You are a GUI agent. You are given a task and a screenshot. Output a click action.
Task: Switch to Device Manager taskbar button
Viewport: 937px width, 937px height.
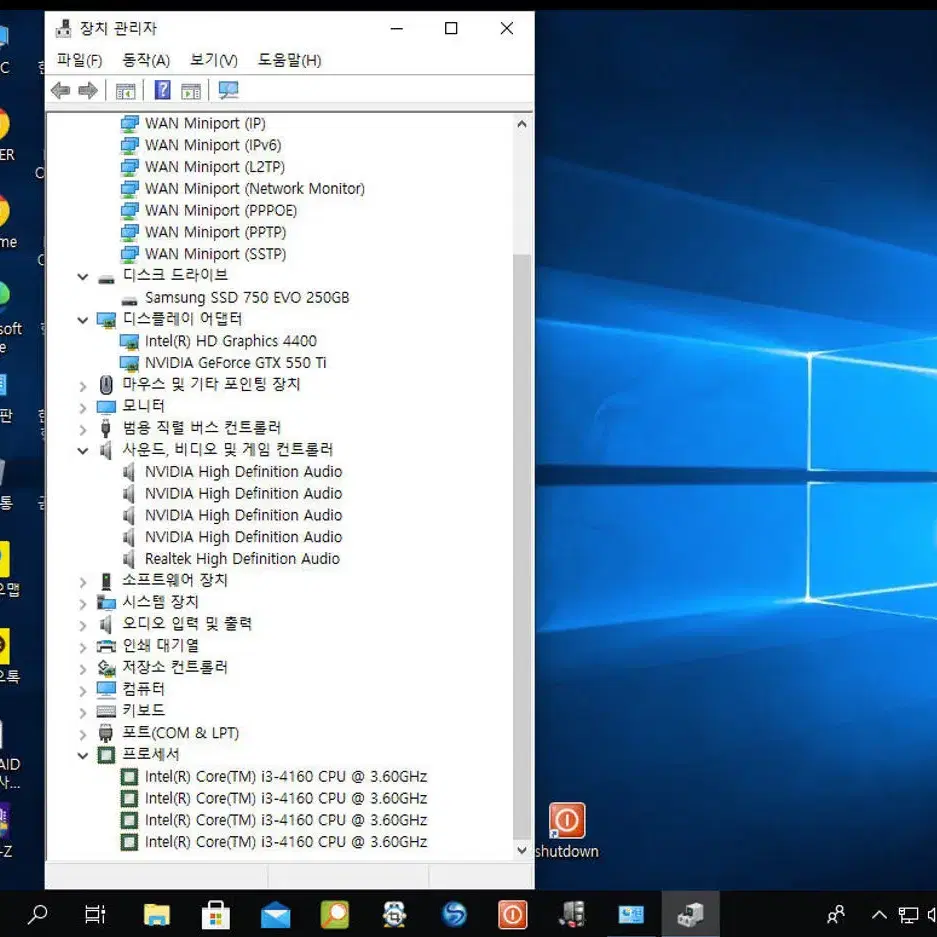pyautogui.click(x=690, y=914)
